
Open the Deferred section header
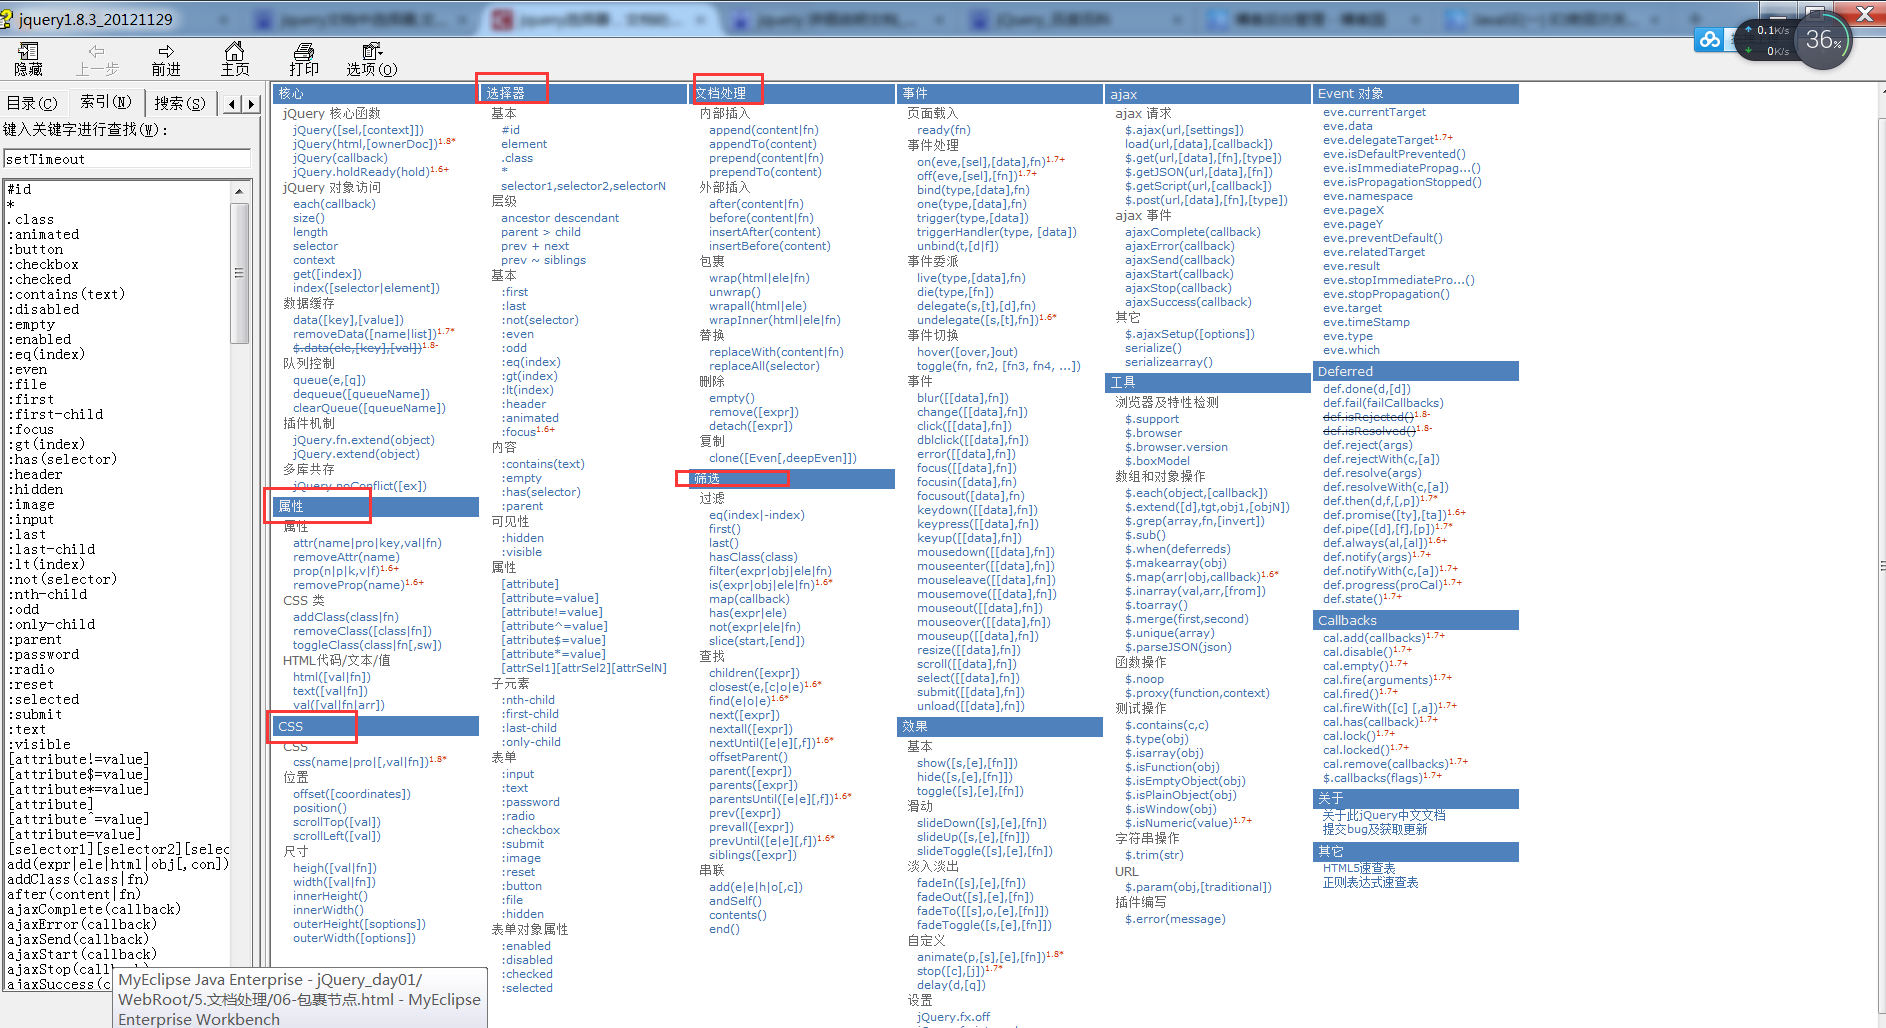pos(1416,371)
